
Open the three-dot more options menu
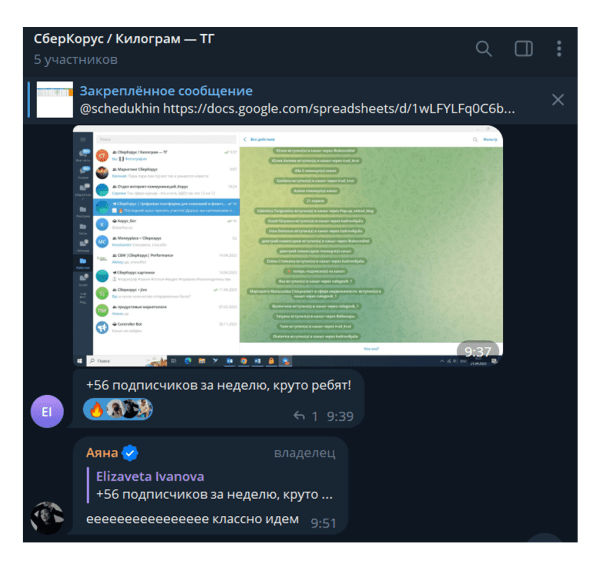(559, 49)
